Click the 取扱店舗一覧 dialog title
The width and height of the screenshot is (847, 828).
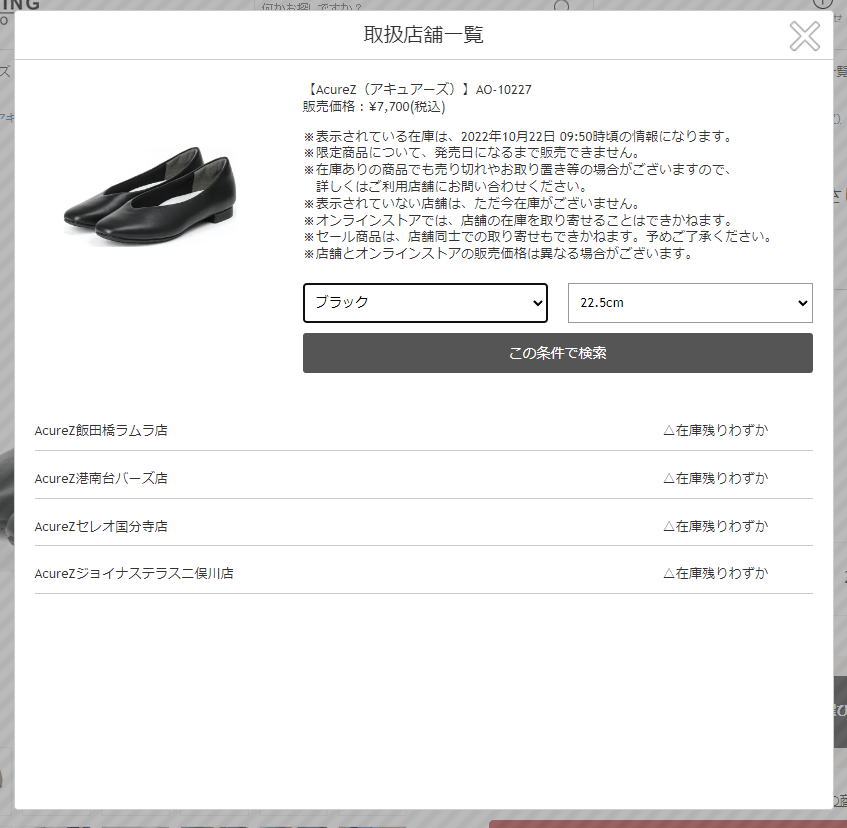(423, 36)
